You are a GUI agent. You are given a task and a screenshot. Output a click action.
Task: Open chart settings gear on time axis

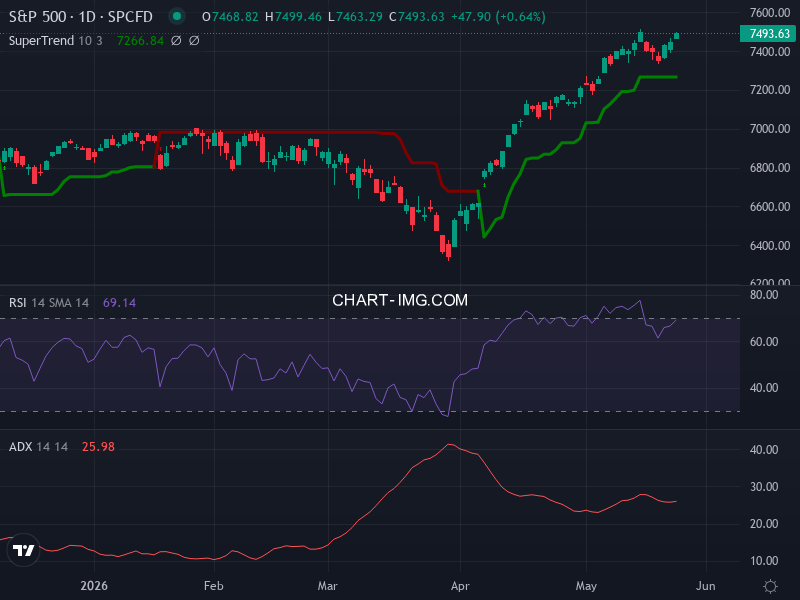[770, 586]
